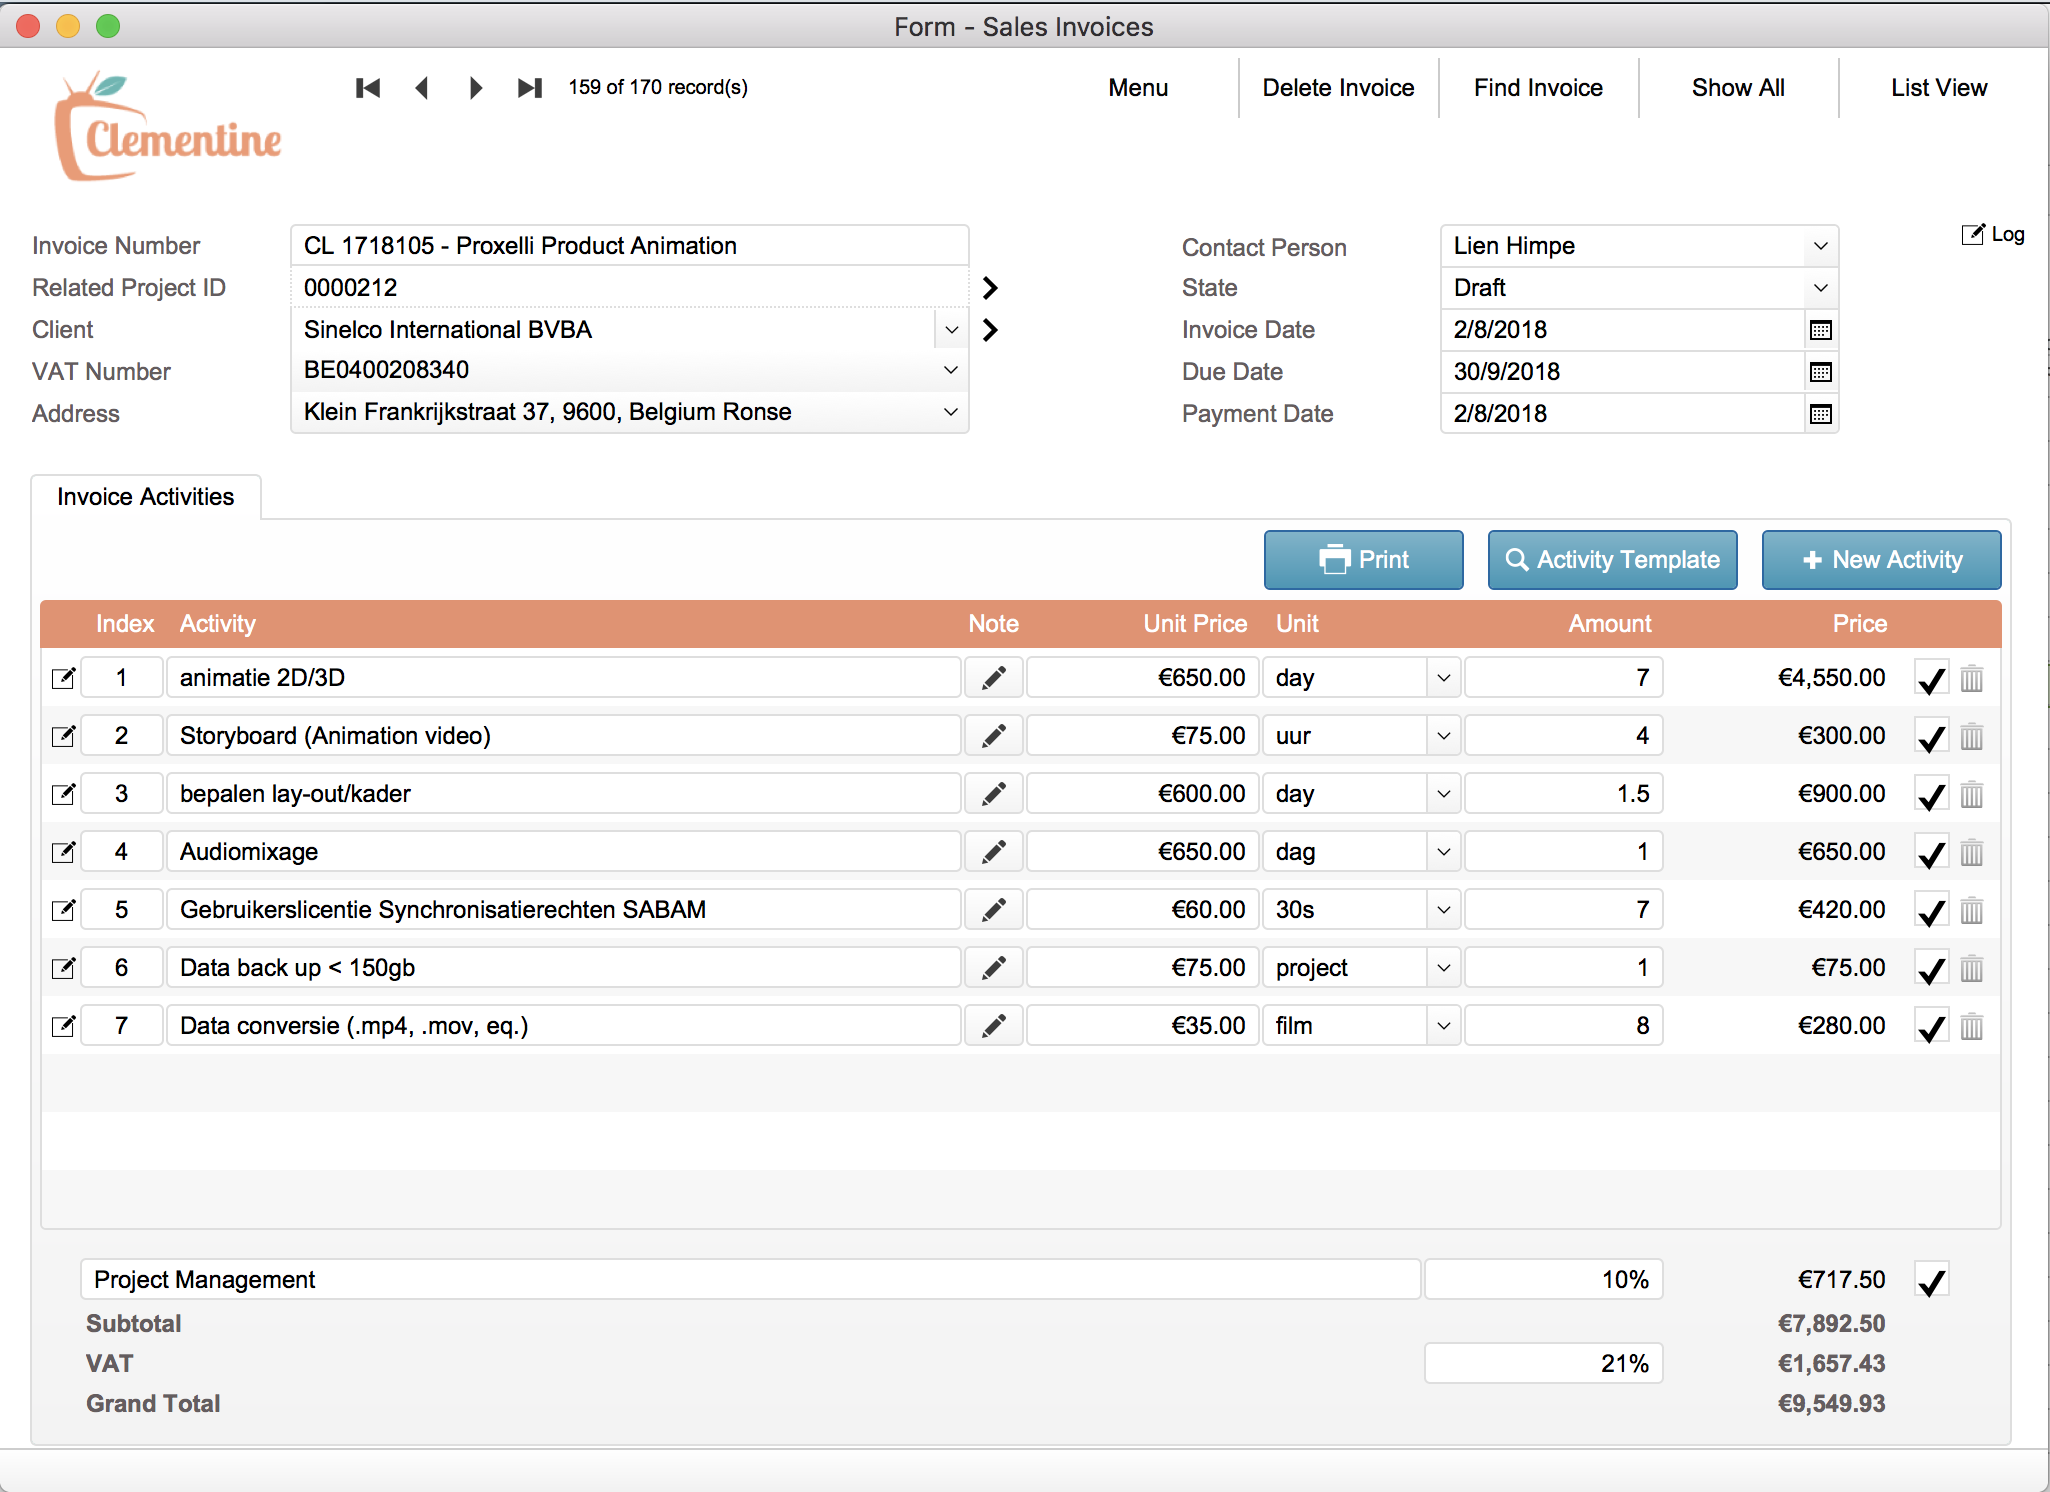Viewport: 2050px width, 1492px height.
Task: Click amount field showing 1.5
Action: click(1564, 794)
